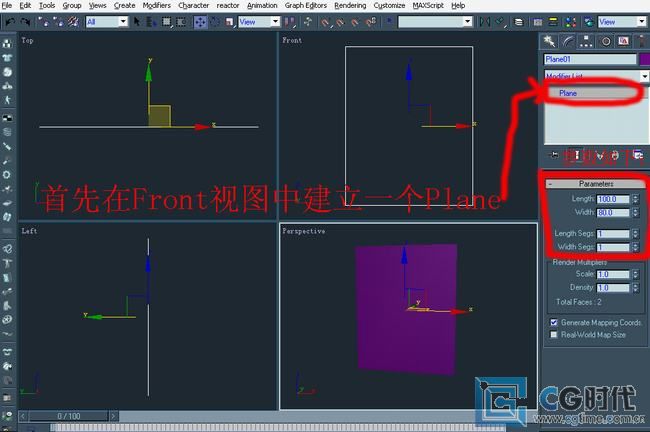This screenshot has width=650, height=432.
Task: Open Schematic View icon in toolbar
Action: pyautogui.click(x=553, y=22)
